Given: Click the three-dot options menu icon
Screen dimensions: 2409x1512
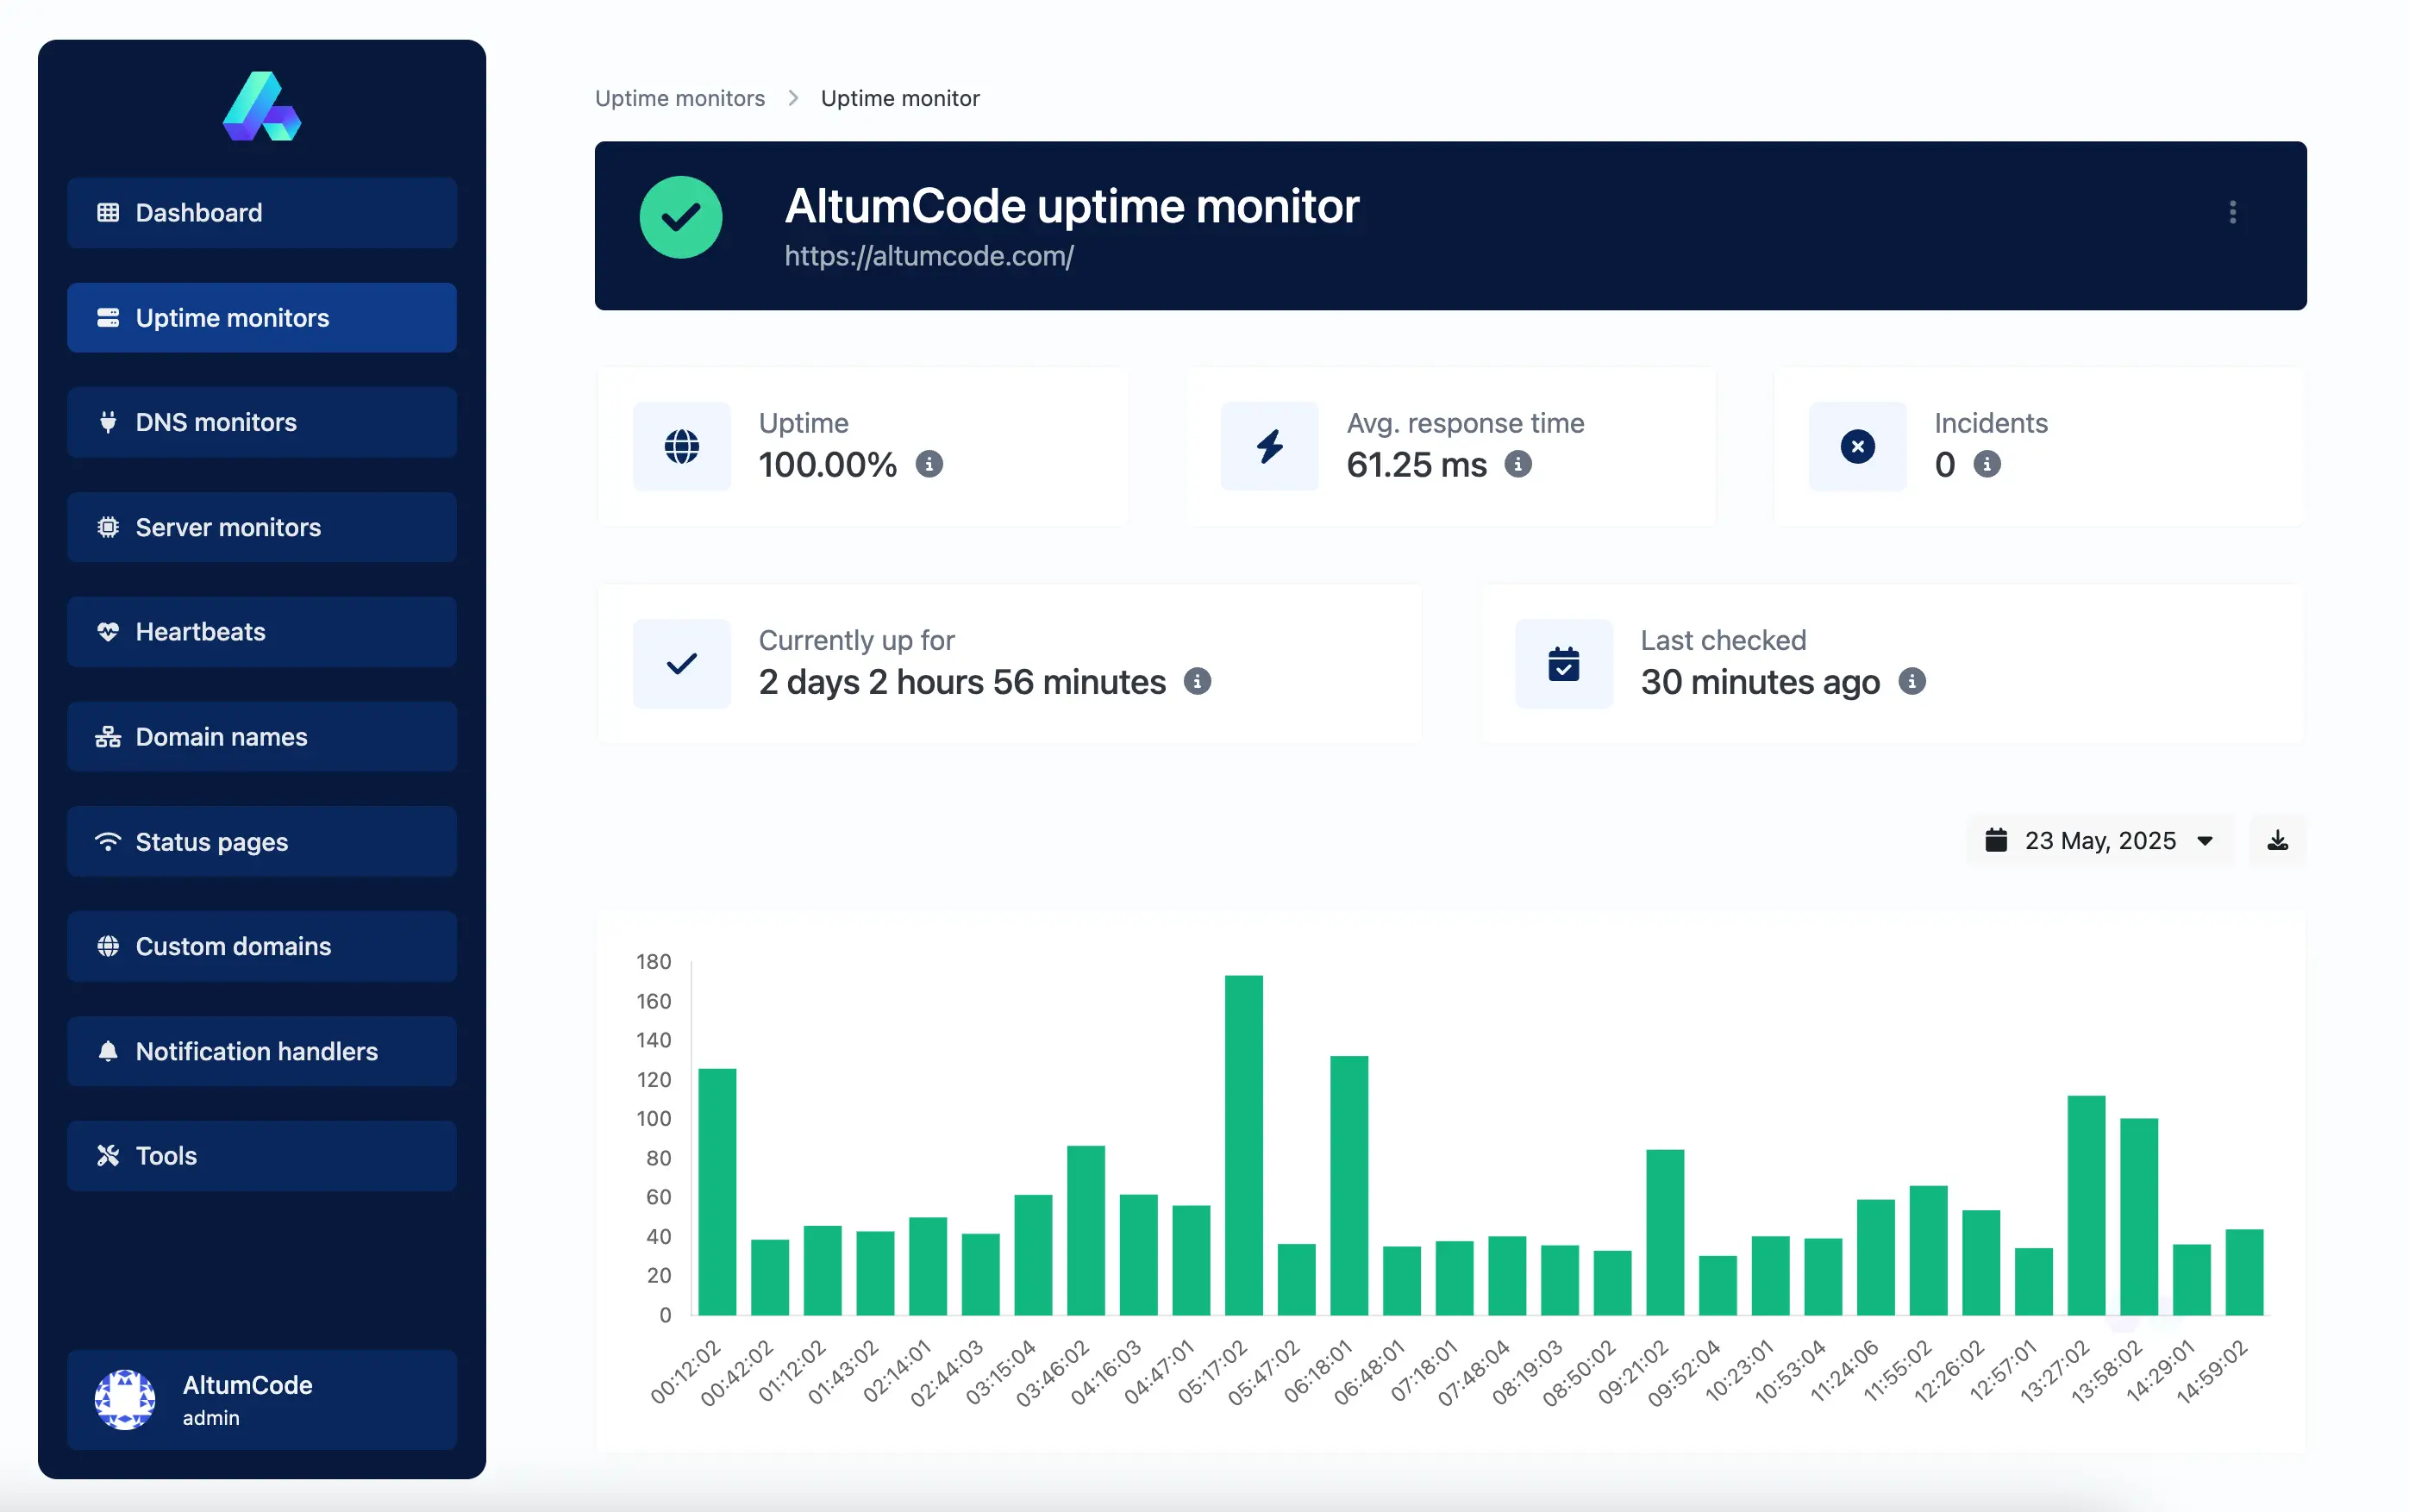Looking at the screenshot, I should [2232, 212].
